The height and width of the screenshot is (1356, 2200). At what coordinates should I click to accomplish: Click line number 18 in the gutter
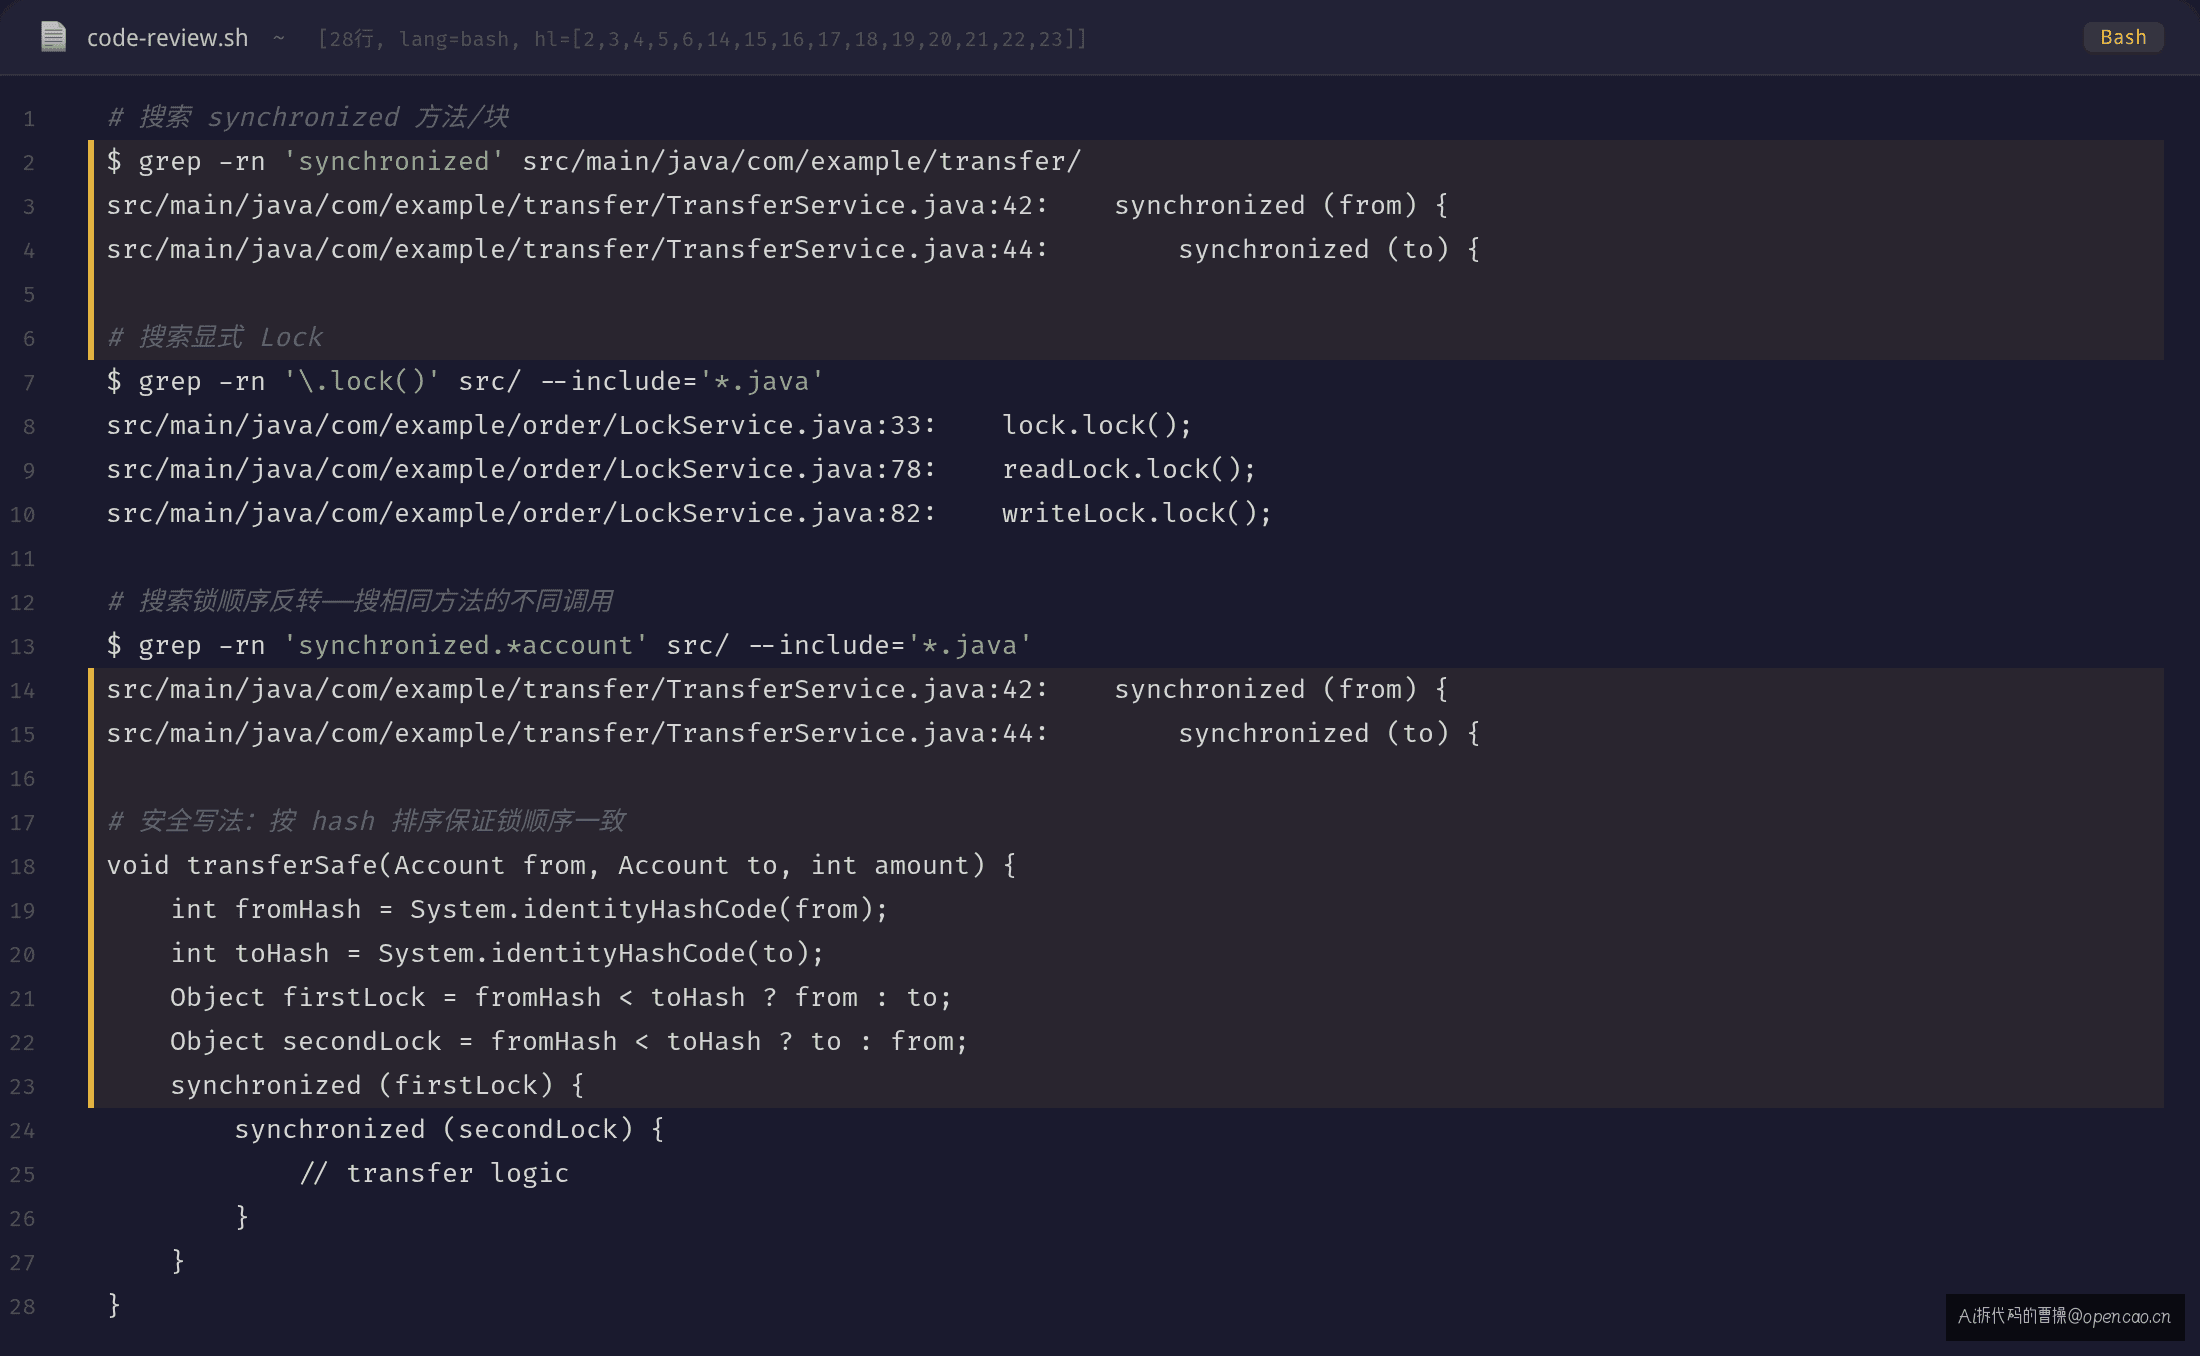pyautogui.click(x=22, y=867)
